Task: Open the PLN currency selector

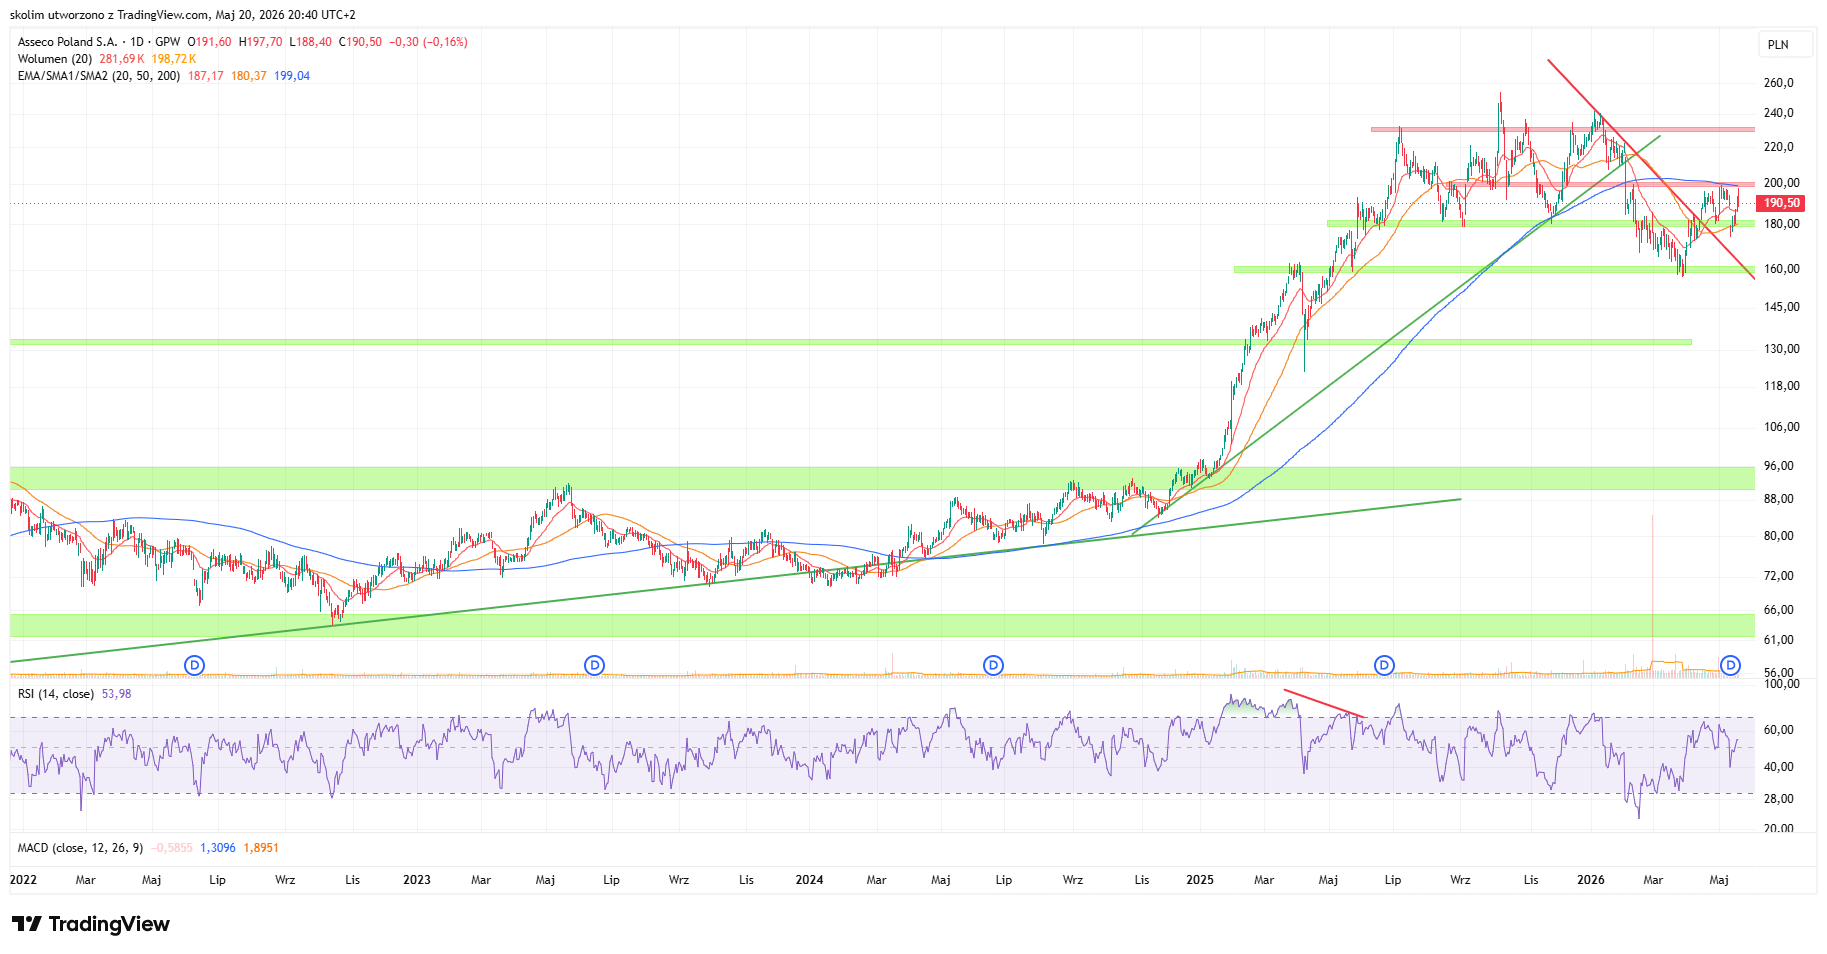Action: [1778, 44]
